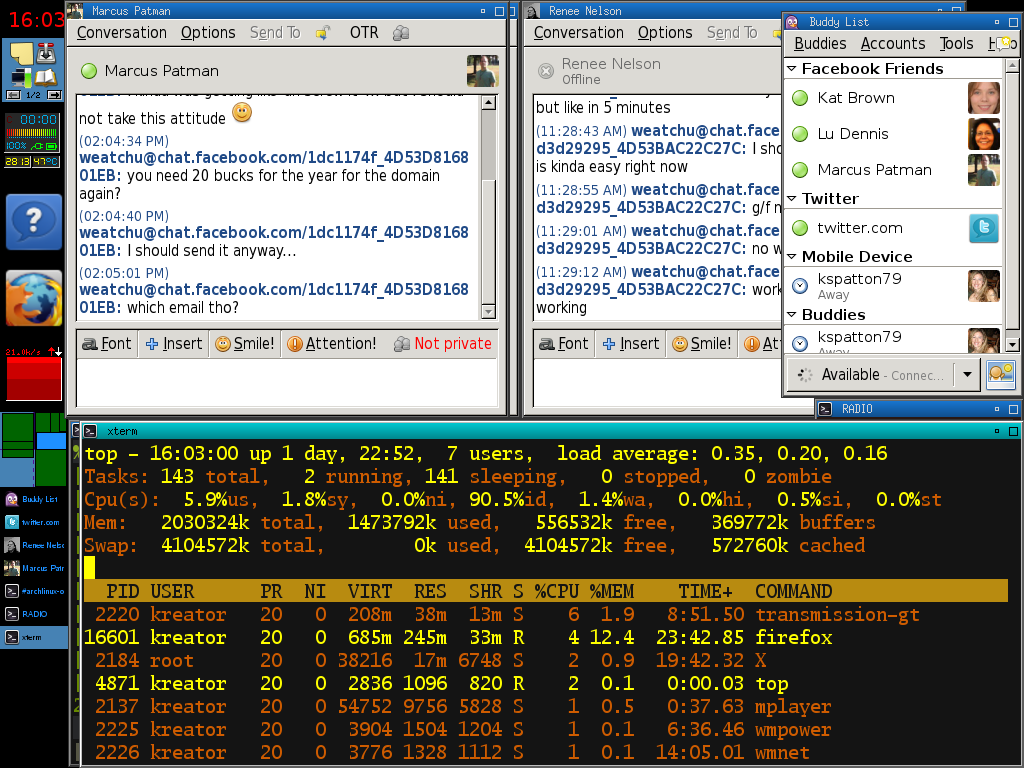The height and width of the screenshot is (768, 1024).
Task: Click the message input field in Marcus Patman window
Action: pos(287,383)
